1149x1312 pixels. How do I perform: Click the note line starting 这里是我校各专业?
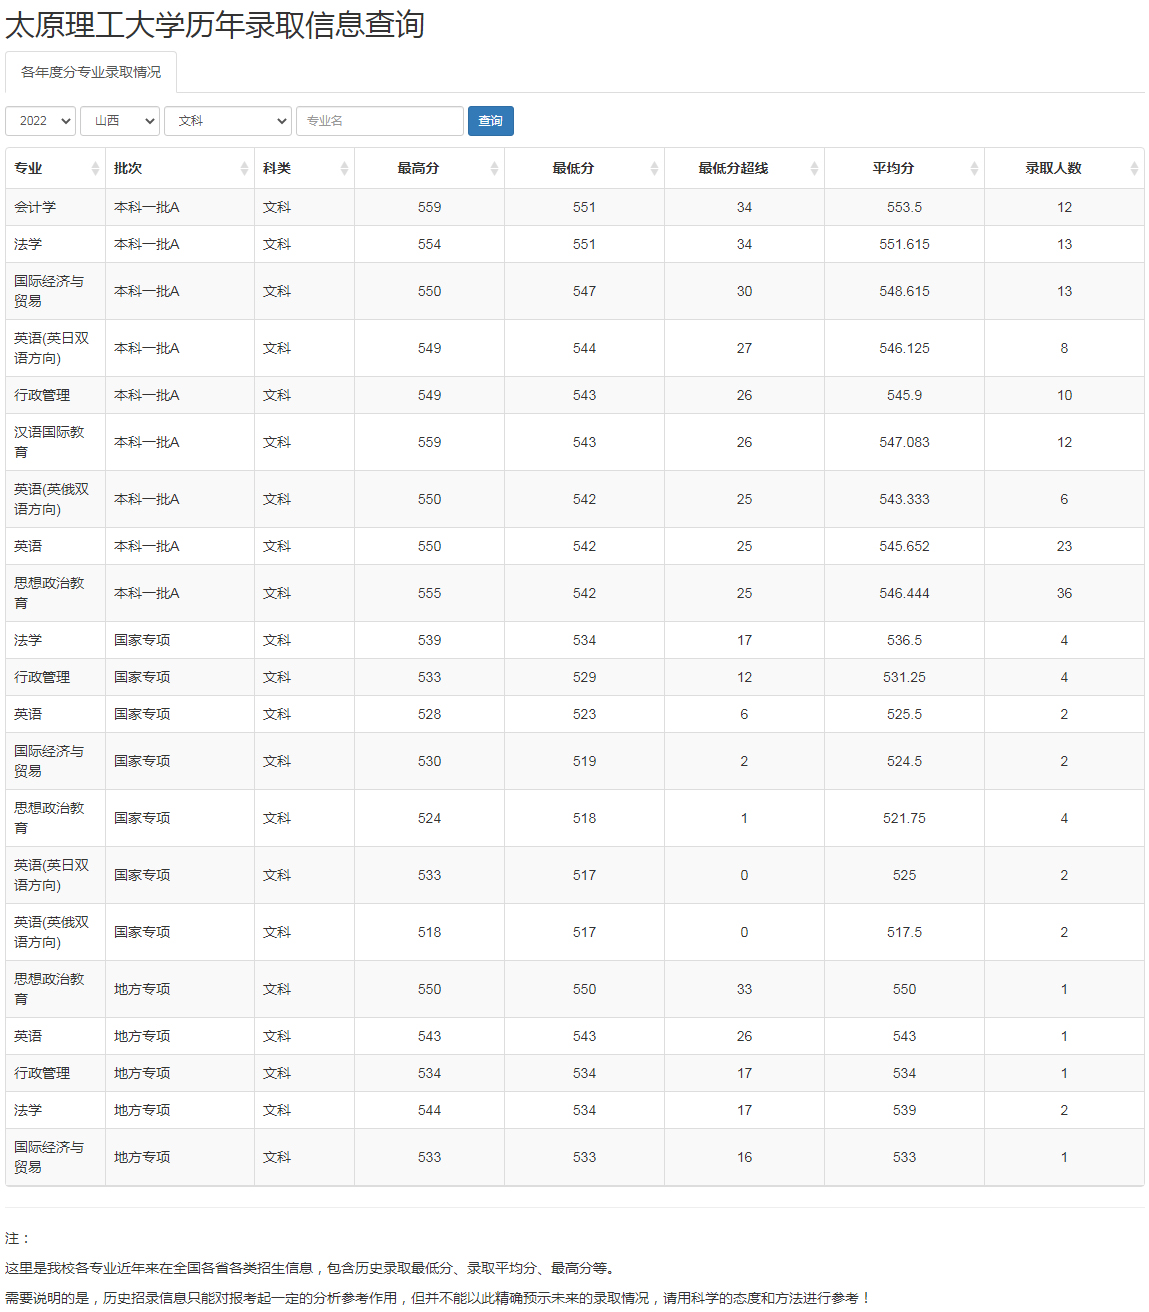312,1268
